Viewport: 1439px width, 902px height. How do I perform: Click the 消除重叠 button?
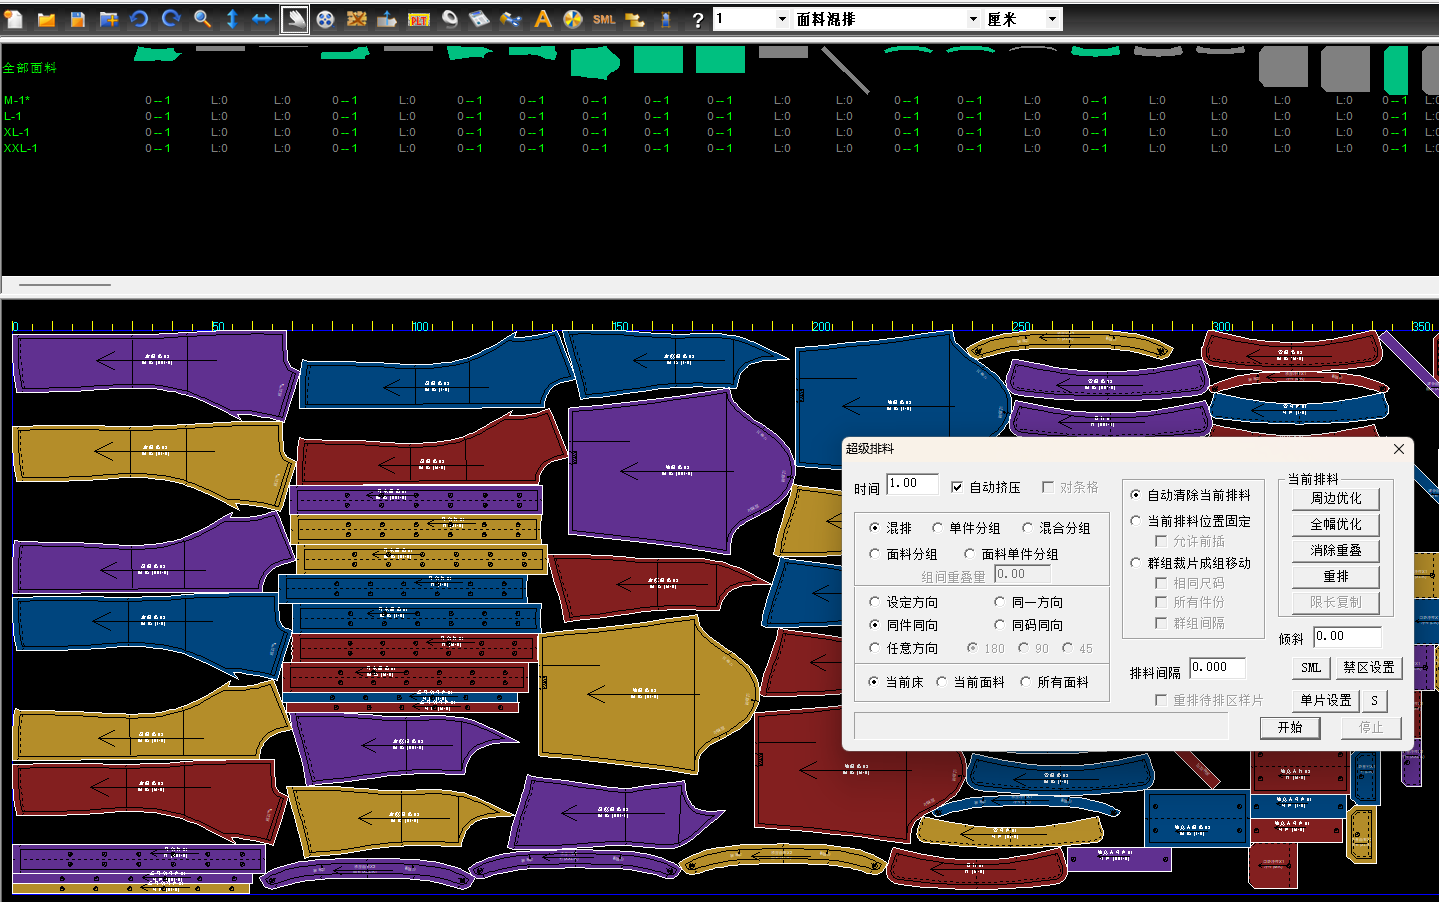coord(1335,550)
